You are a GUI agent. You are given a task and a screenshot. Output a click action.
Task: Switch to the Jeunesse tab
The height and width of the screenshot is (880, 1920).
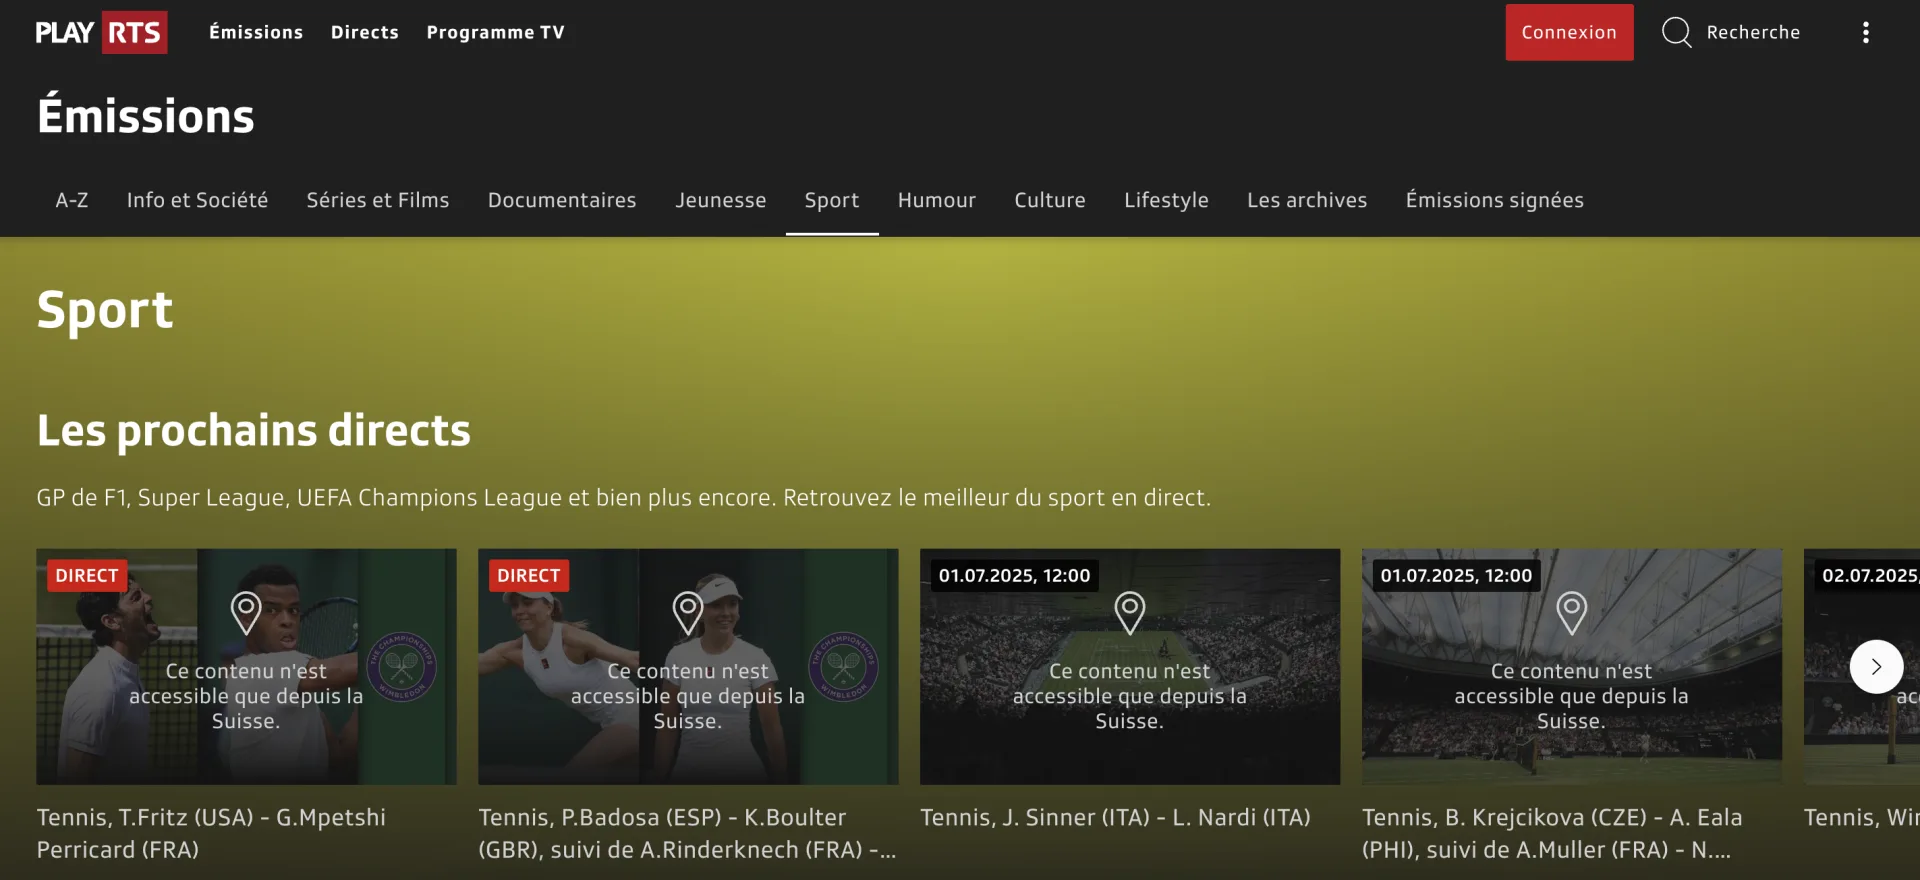(720, 200)
